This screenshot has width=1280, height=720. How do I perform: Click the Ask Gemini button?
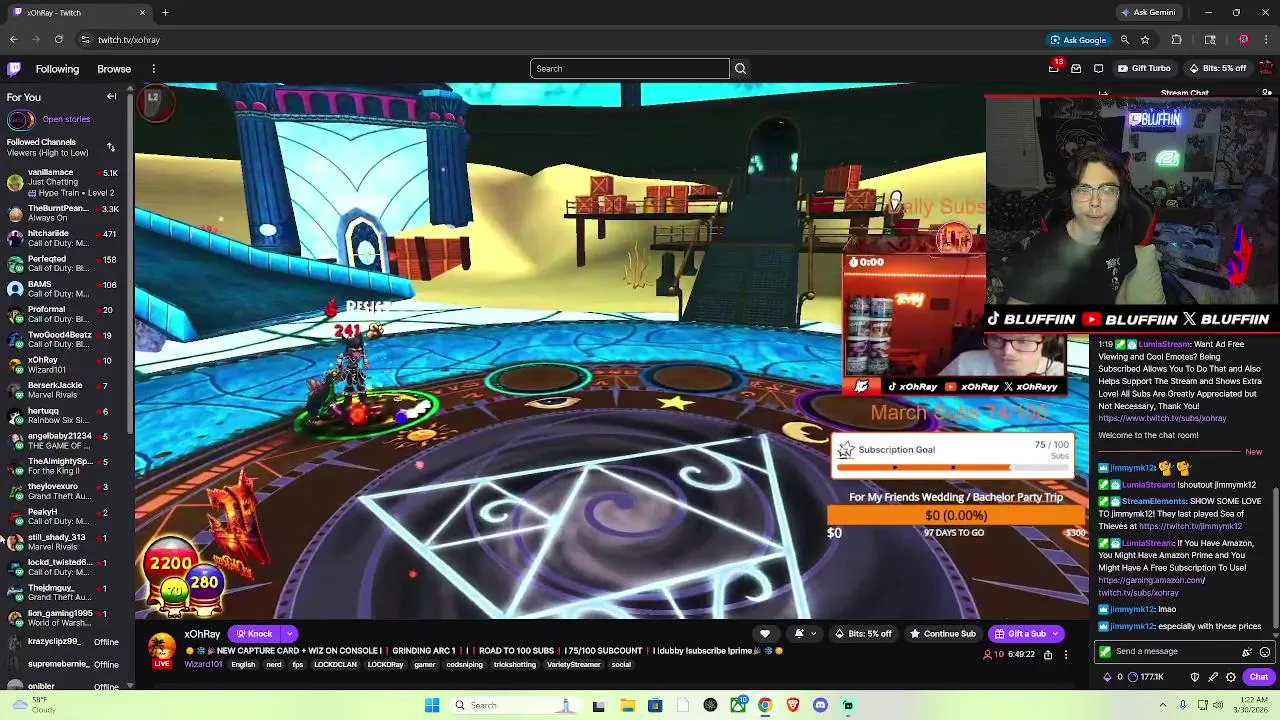(1148, 13)
